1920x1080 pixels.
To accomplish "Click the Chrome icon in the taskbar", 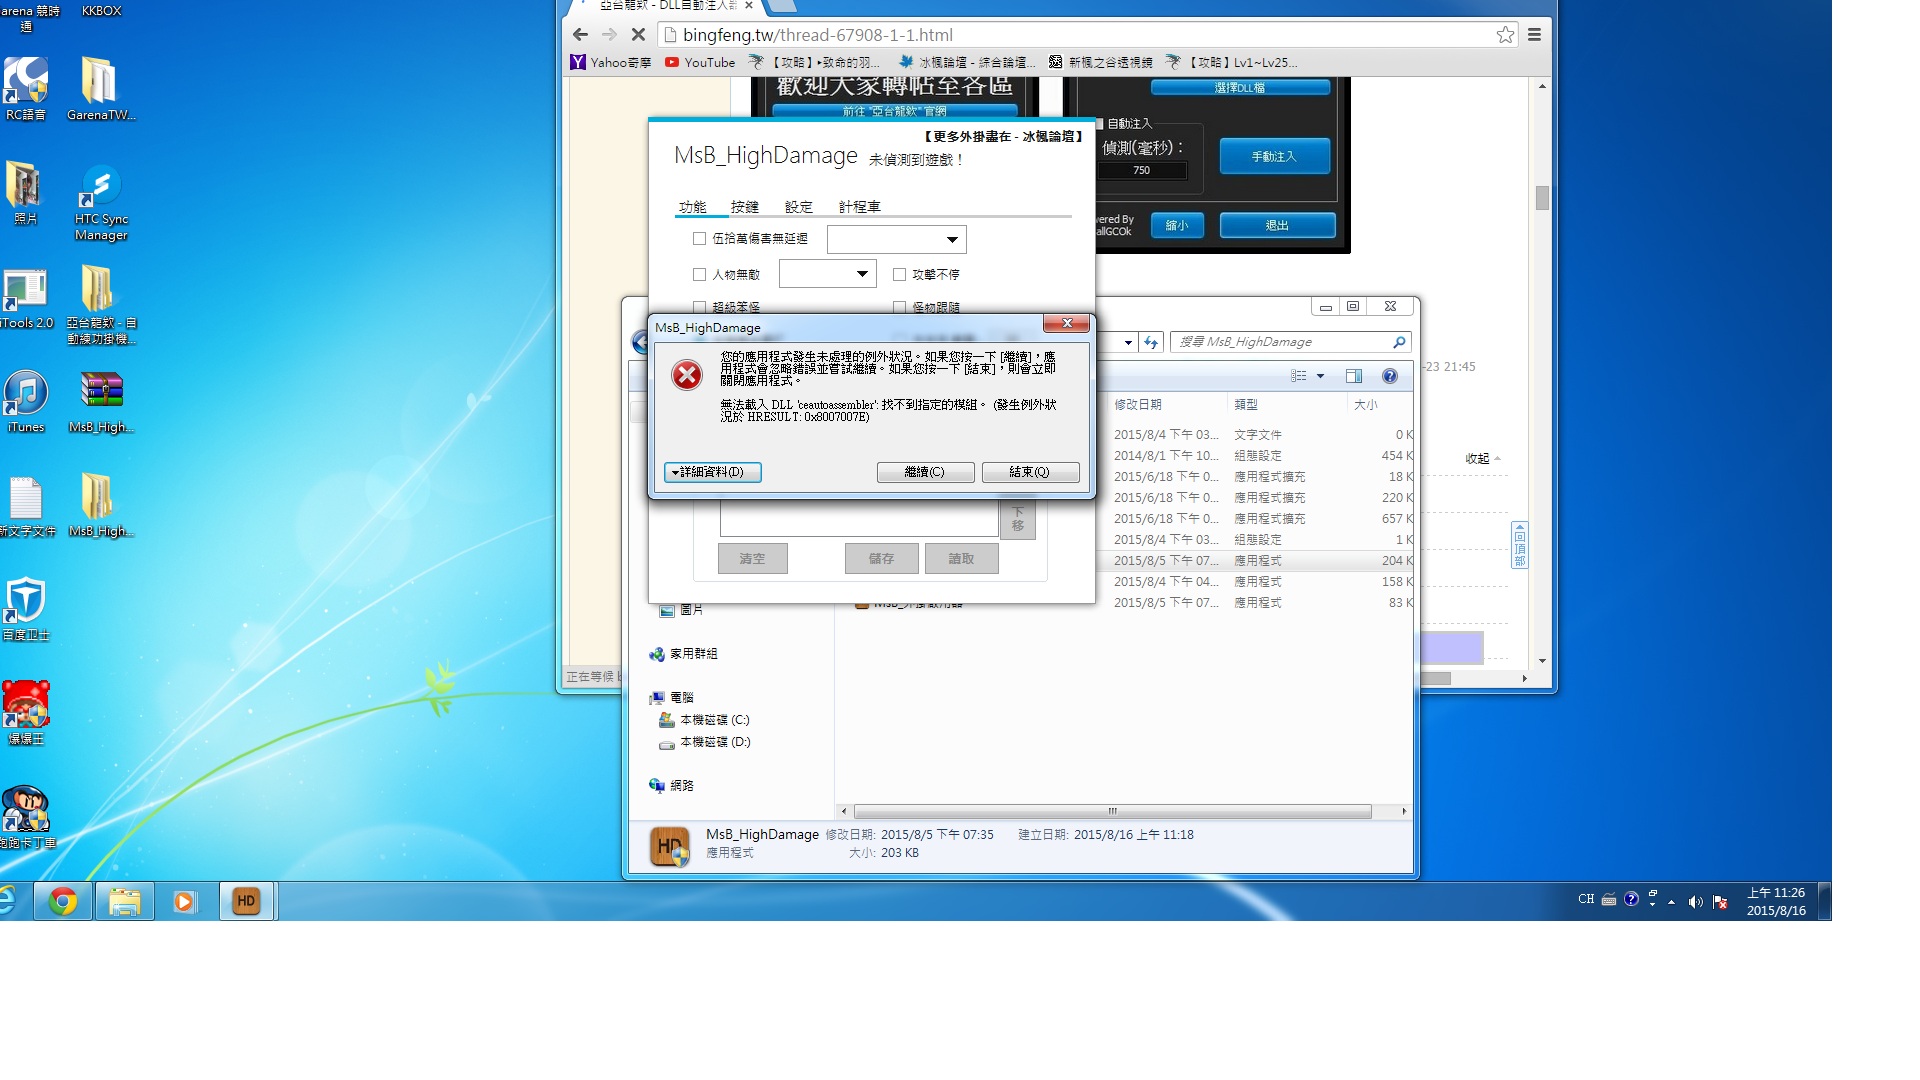I will point(63,901).
